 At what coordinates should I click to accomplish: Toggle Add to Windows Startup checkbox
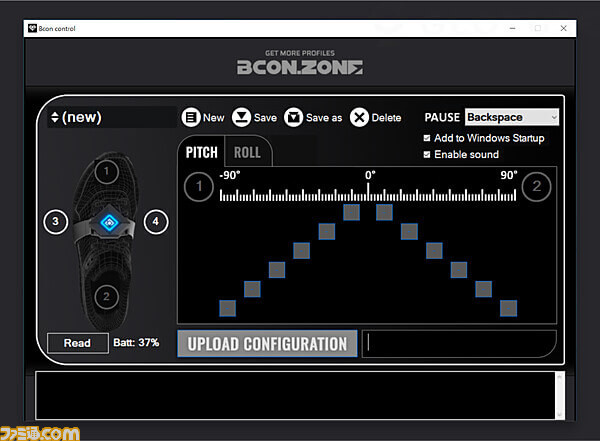coord(427,138)
